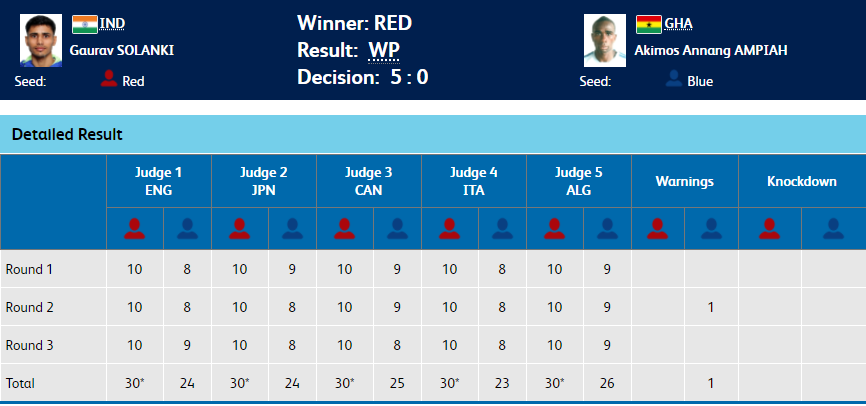Select the Detailed Result section header

(67, 134)
